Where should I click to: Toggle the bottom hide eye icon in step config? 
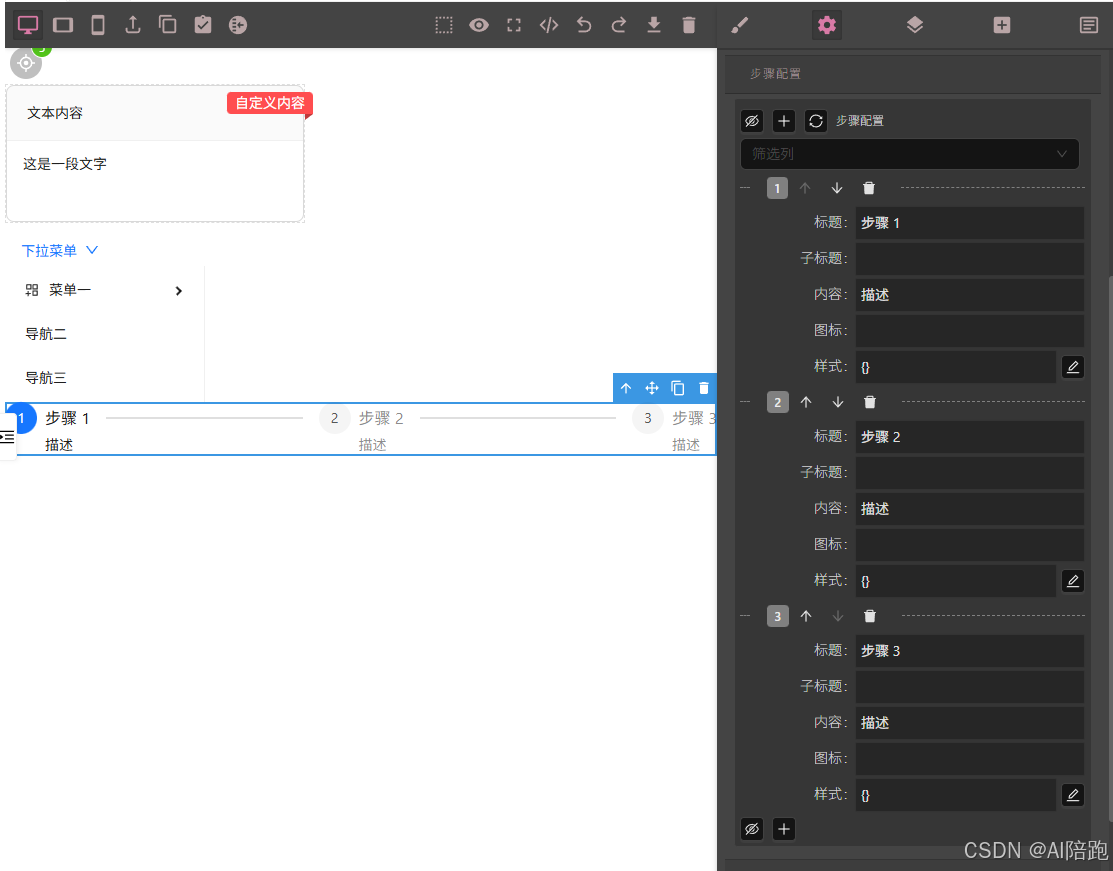tap(752, 829)
